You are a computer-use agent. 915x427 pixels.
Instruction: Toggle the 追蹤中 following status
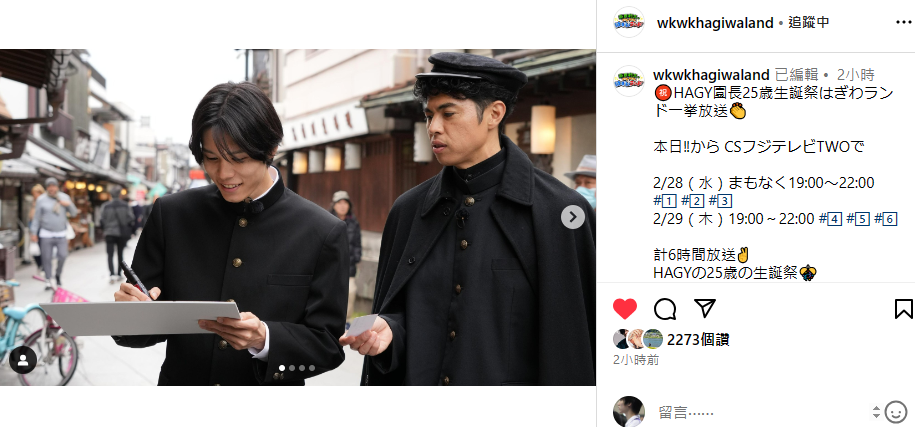pos(808,23)
